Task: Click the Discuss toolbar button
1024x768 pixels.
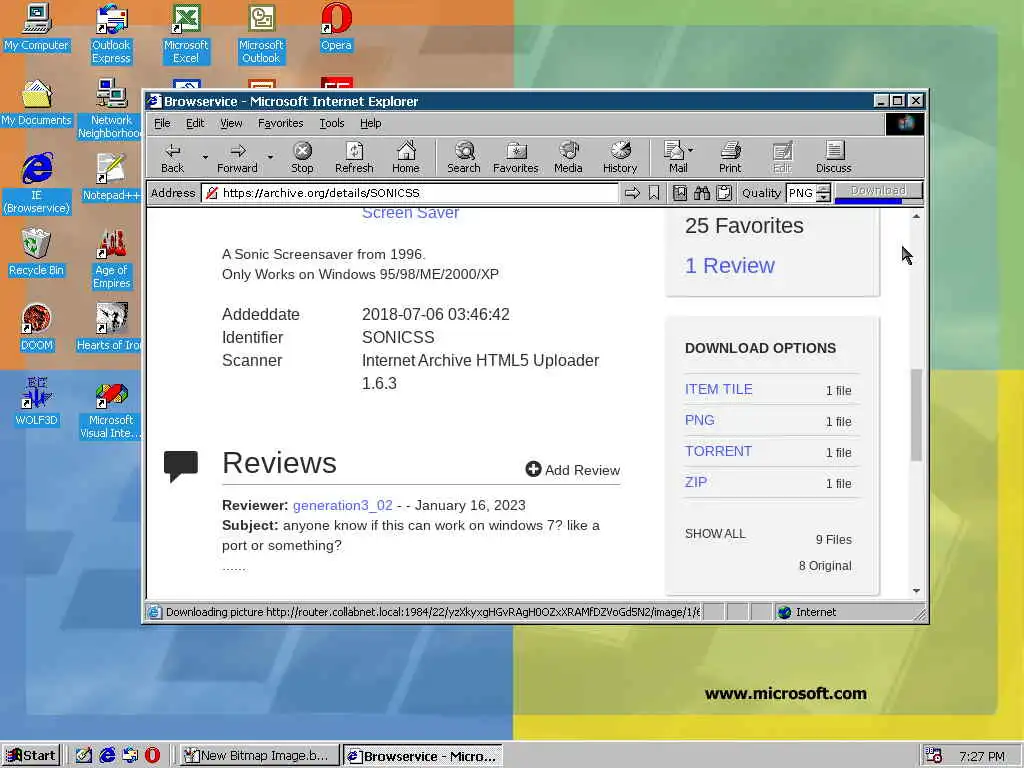Action: (833, 157)
